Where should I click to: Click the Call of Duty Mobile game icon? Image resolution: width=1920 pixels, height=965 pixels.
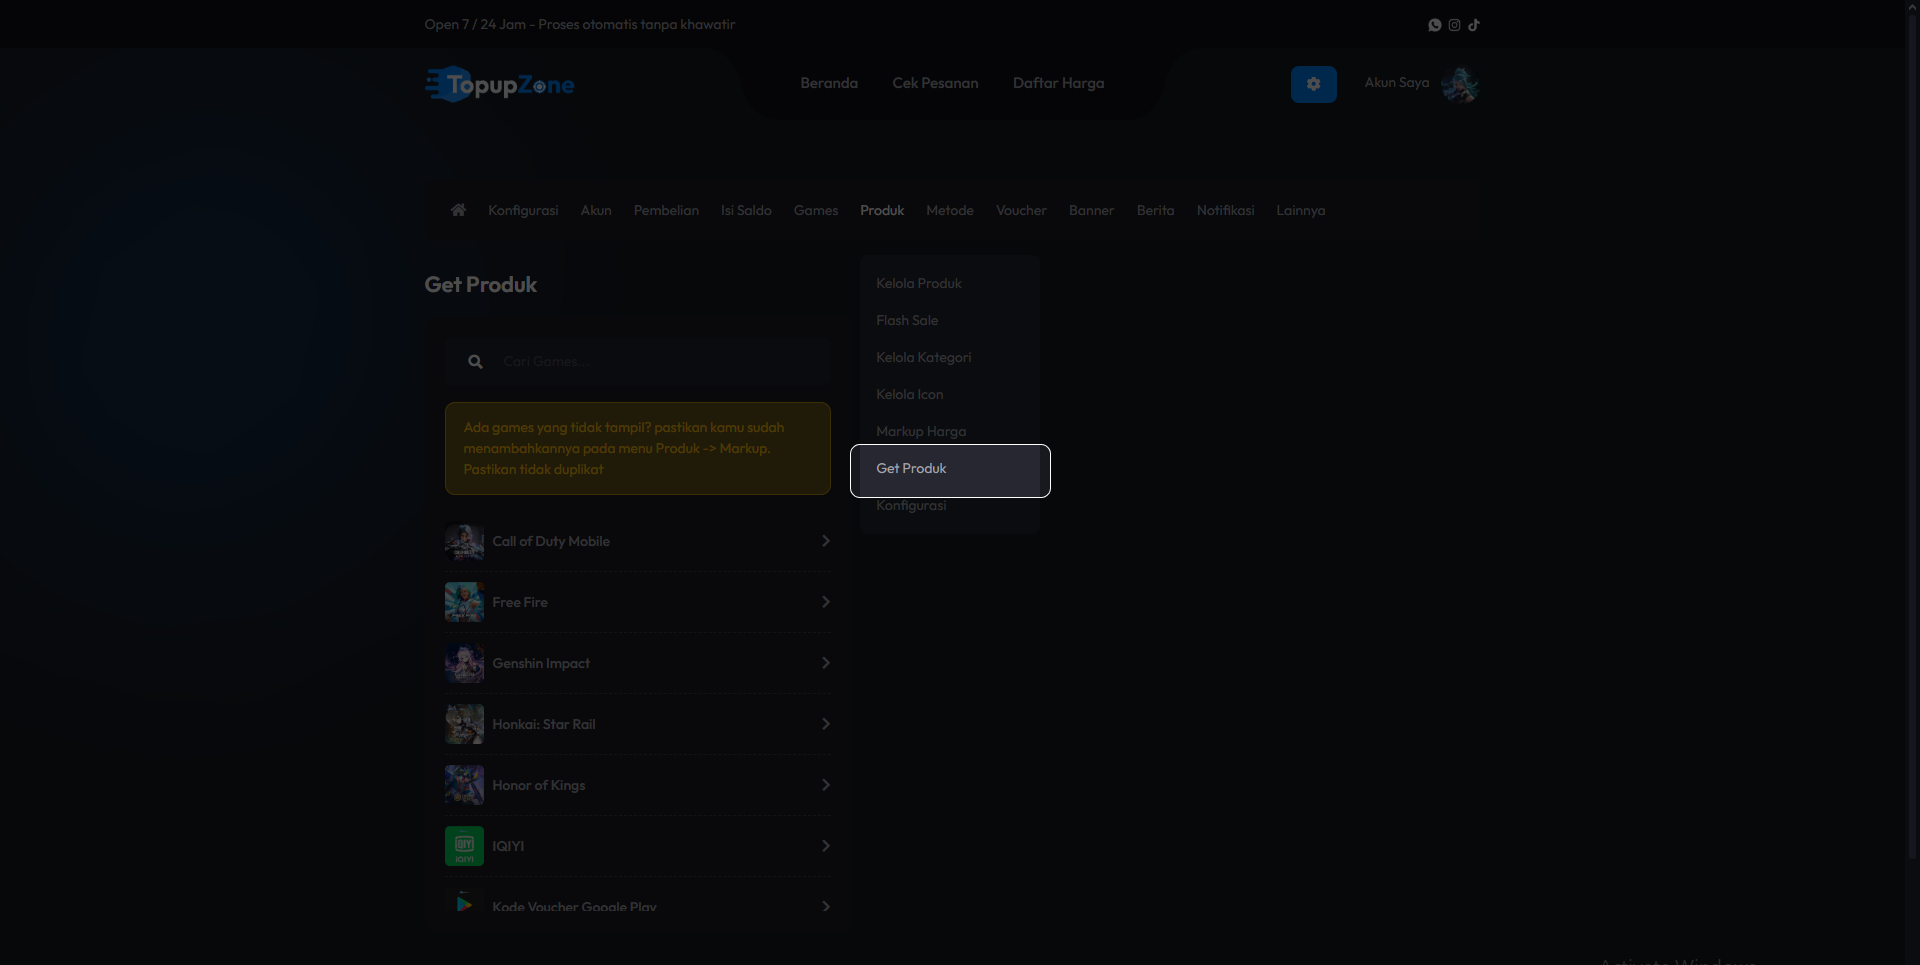pyautogui.click(x=464, y=541)
